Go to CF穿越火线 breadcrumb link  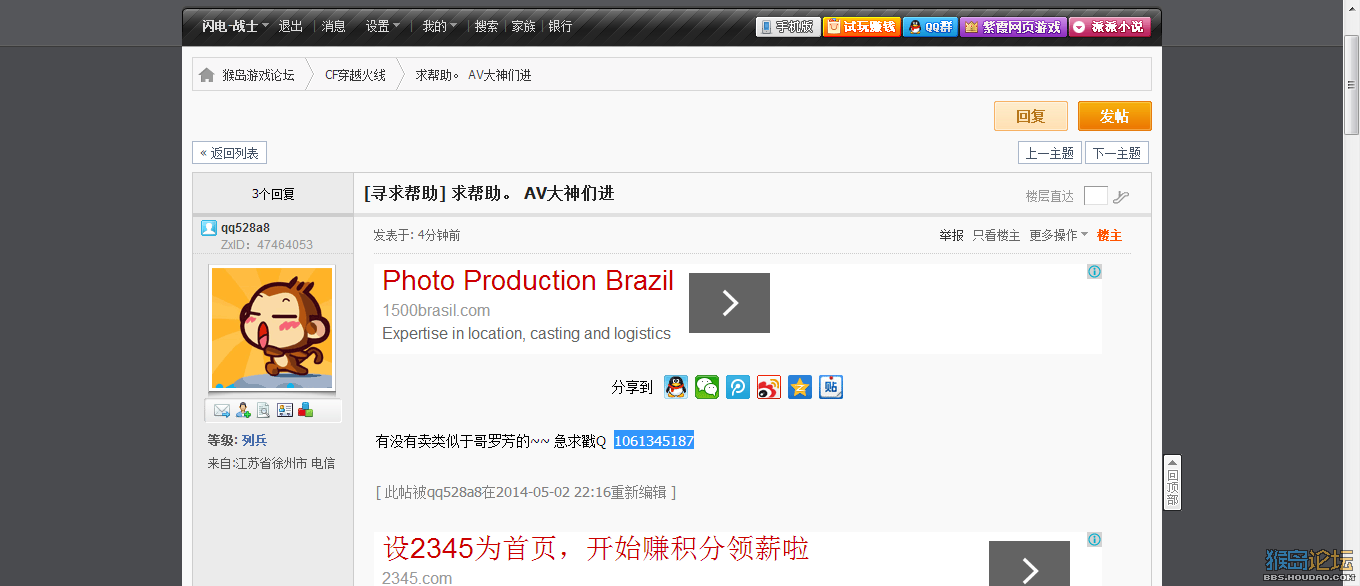(355, 75)
